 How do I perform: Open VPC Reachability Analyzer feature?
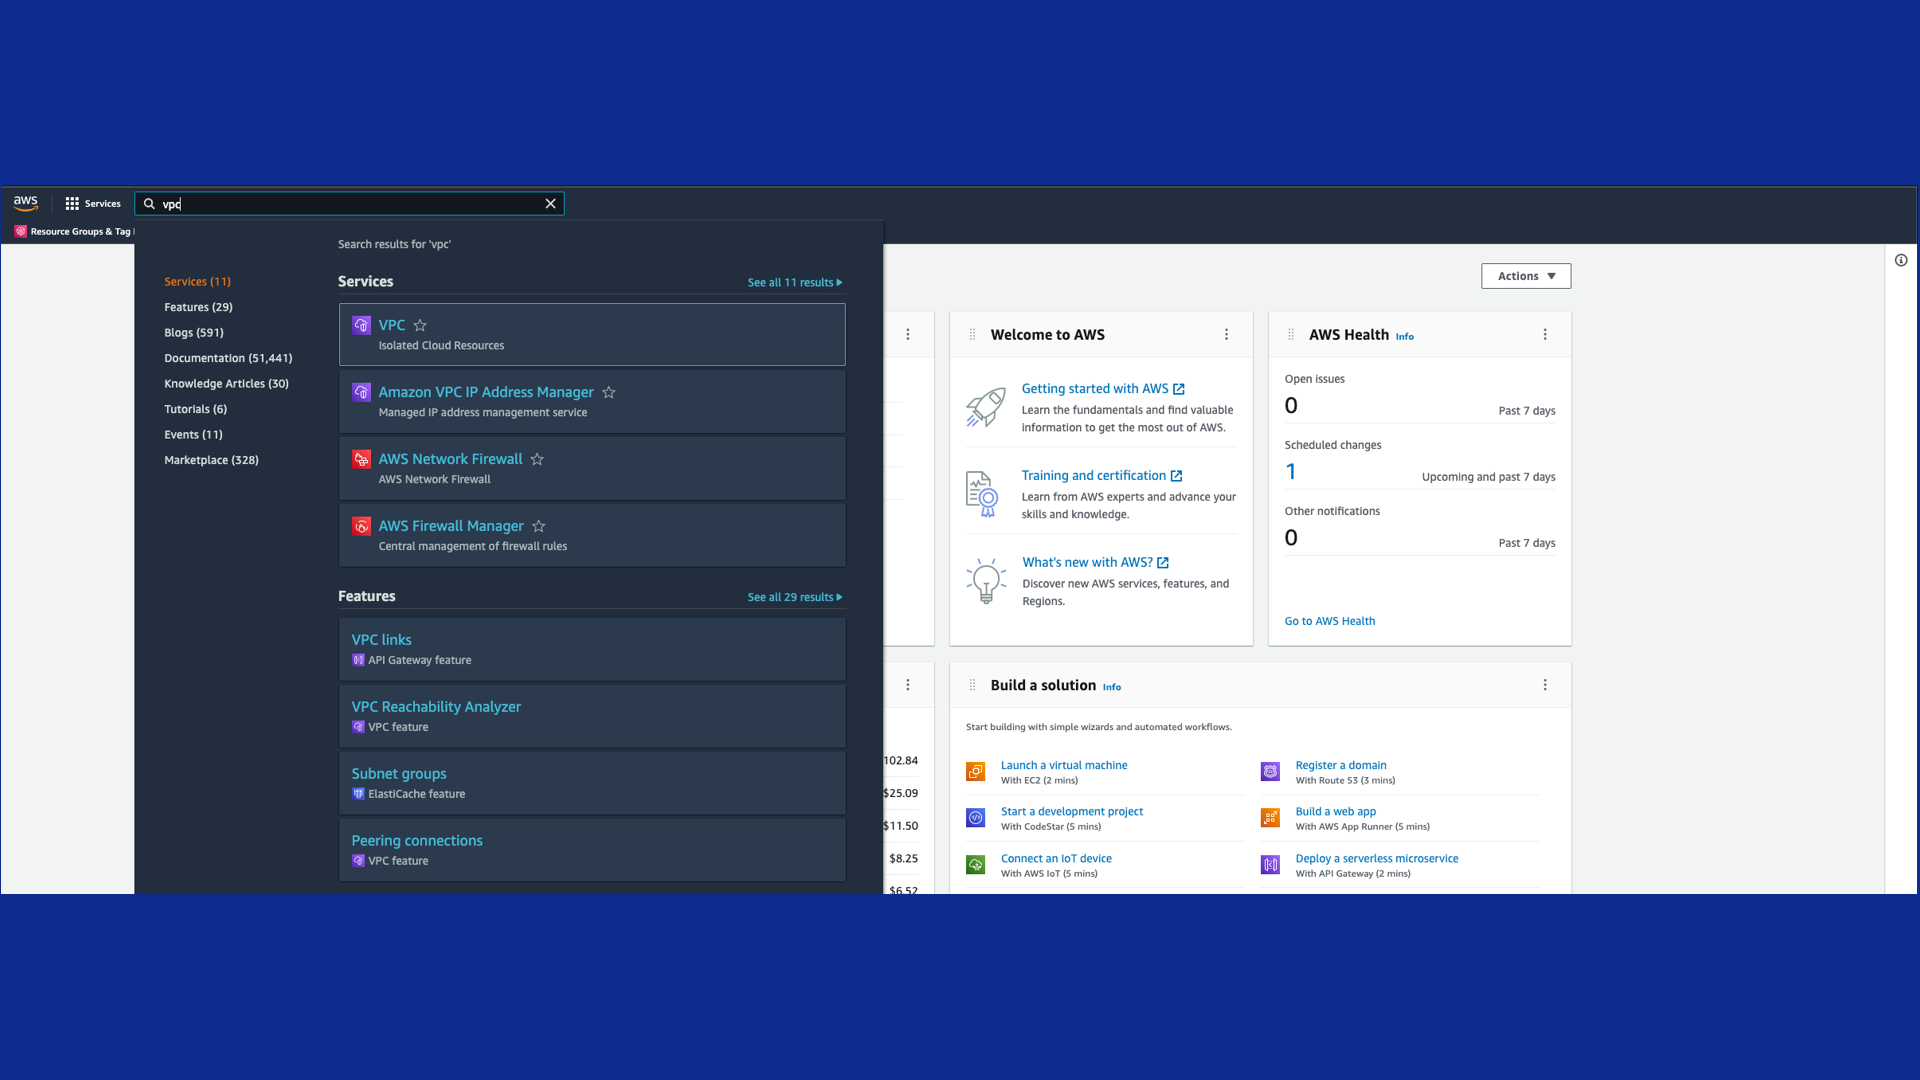pos(592,716)
